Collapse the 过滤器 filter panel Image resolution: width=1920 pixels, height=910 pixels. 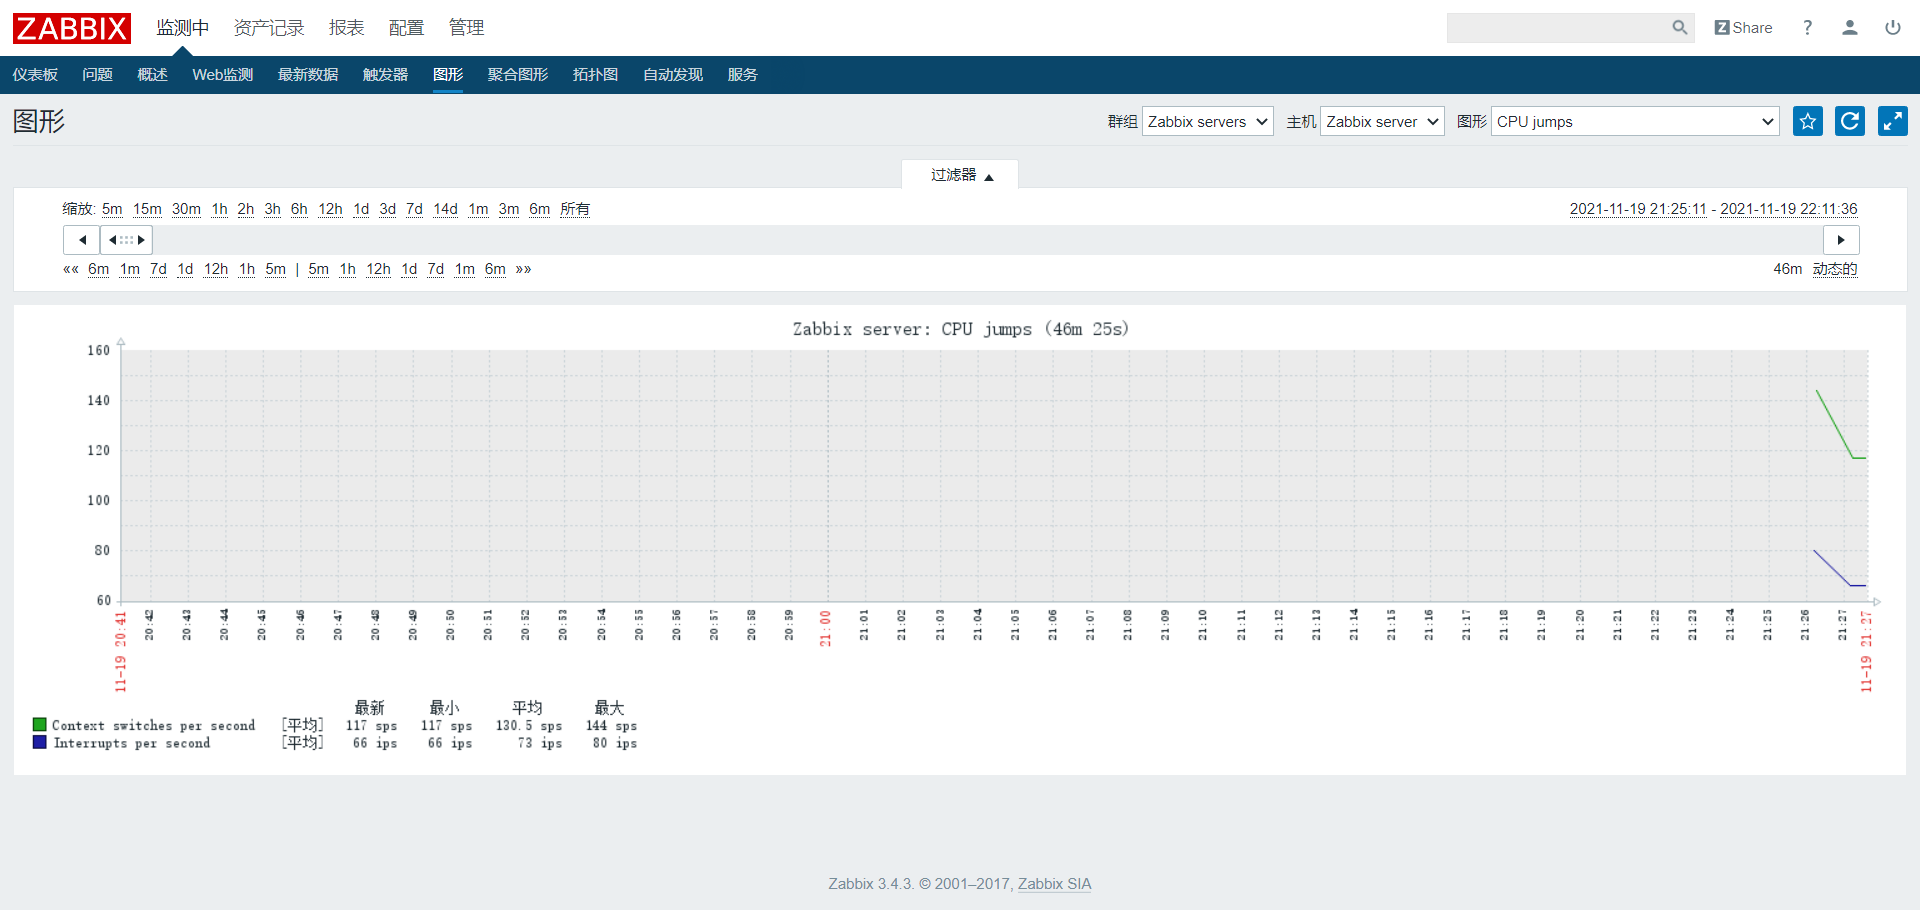(959, 174)
